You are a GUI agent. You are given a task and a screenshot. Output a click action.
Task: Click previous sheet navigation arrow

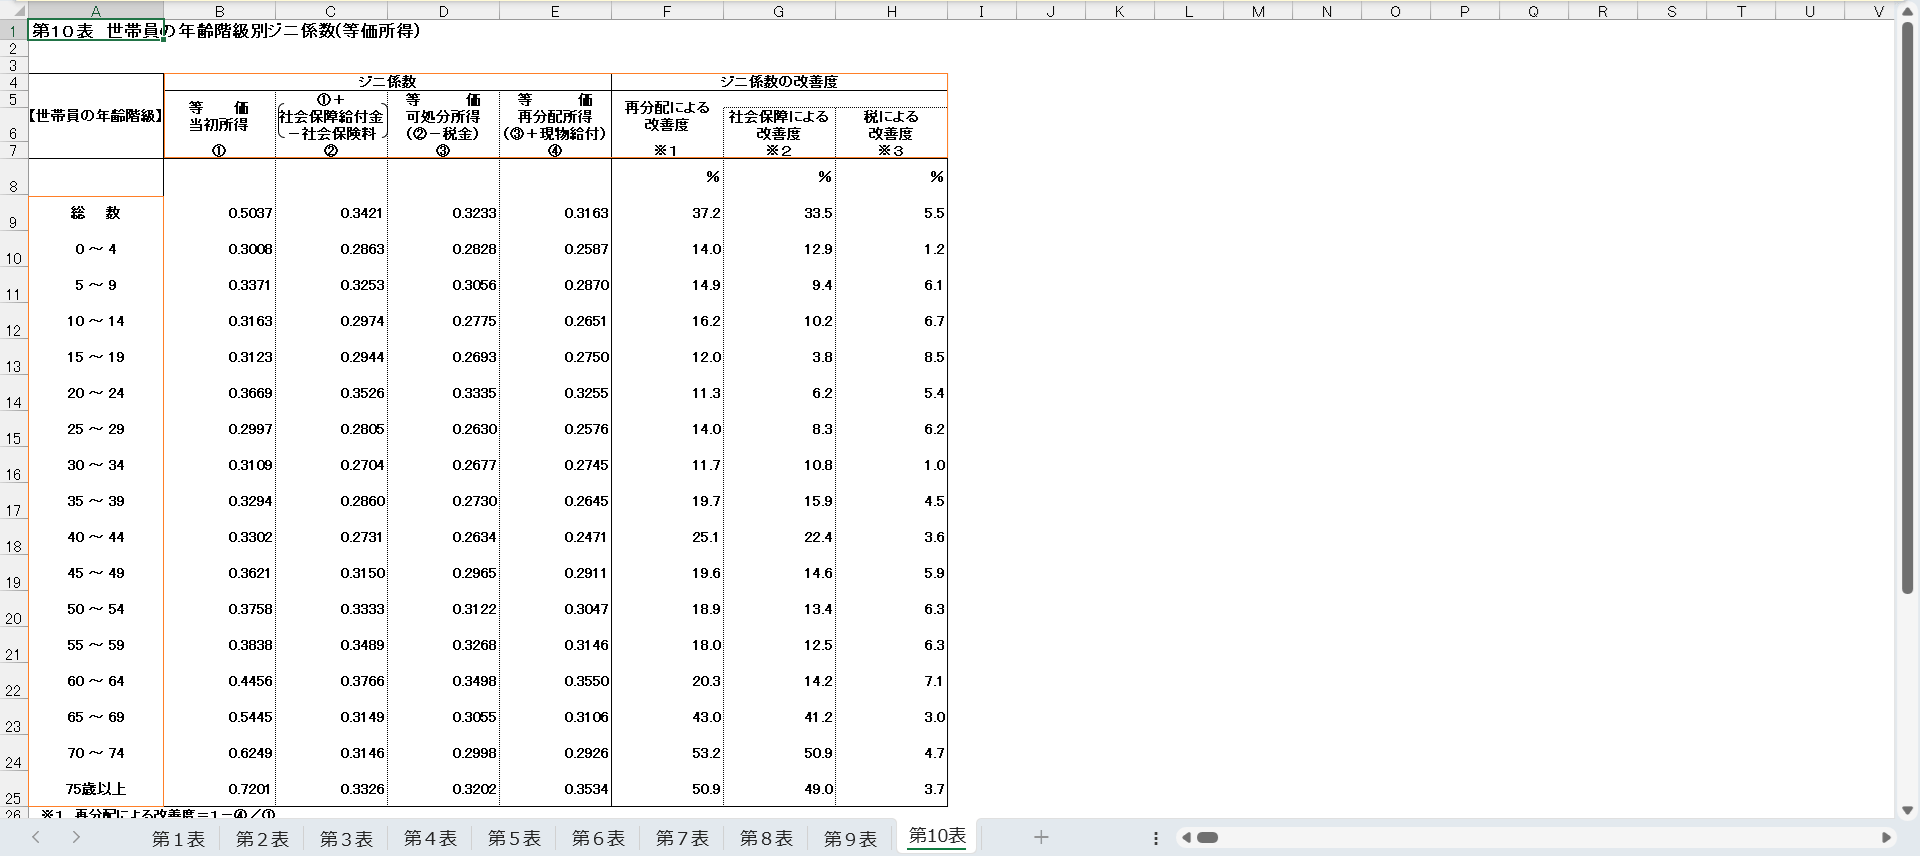pyautogui.click(x=36, y=838)
